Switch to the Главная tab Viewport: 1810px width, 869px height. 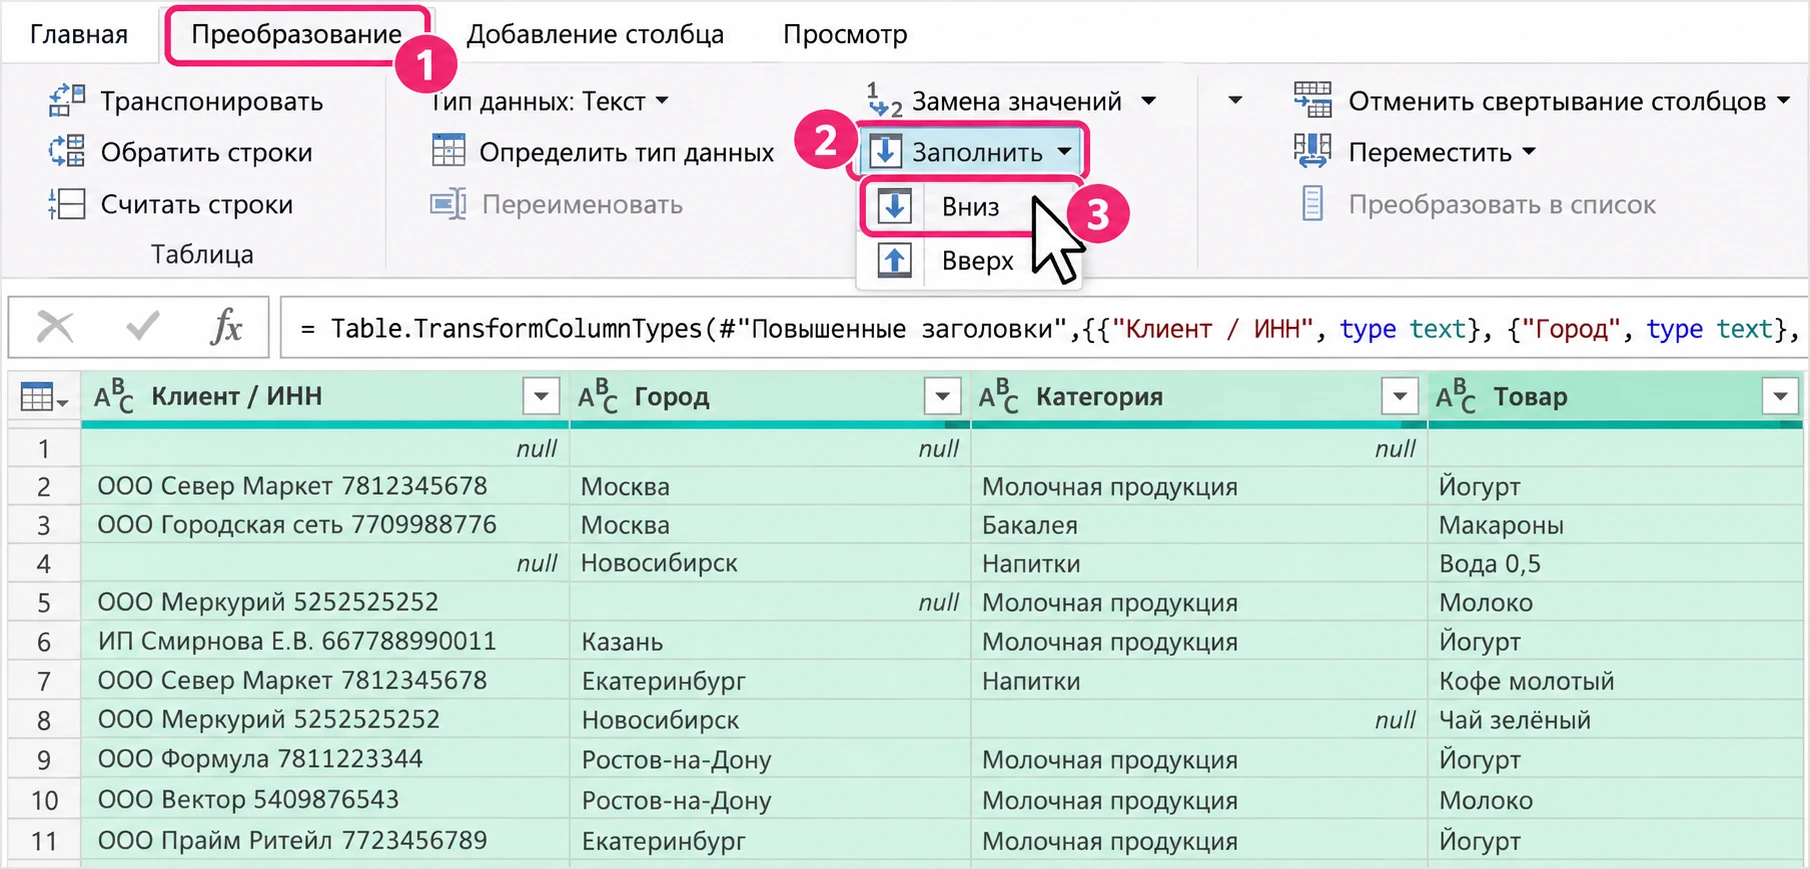coord(79,34)
